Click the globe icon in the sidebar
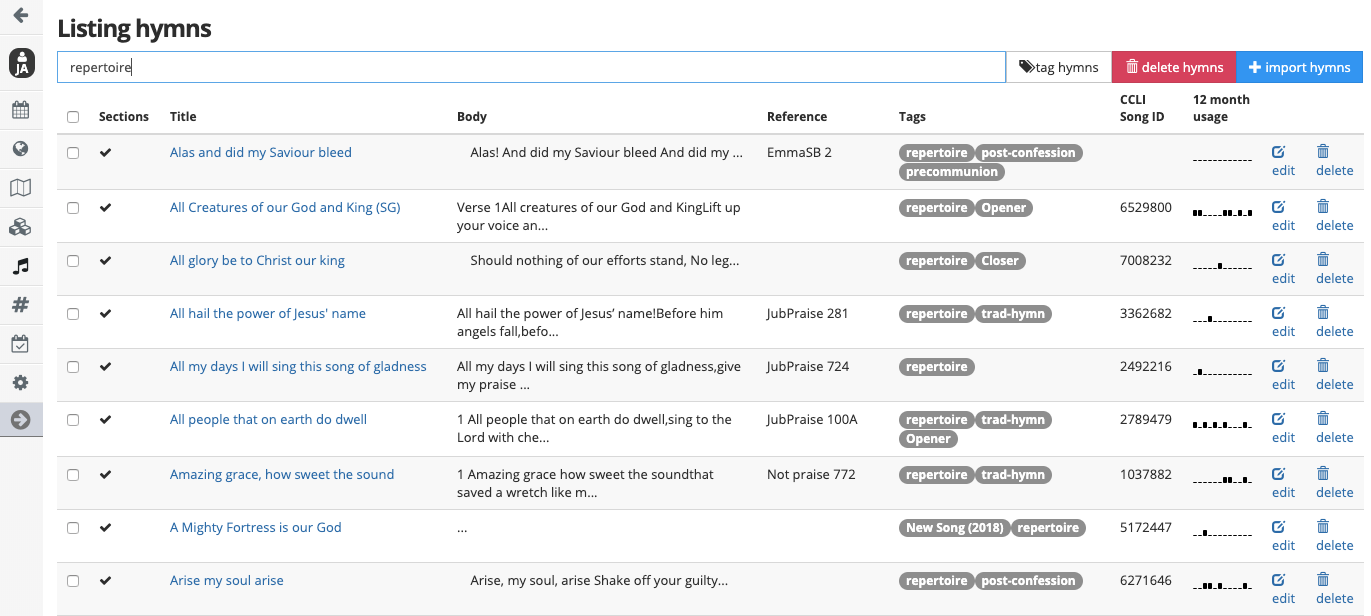1371x616 pixels. click(20, 149)
